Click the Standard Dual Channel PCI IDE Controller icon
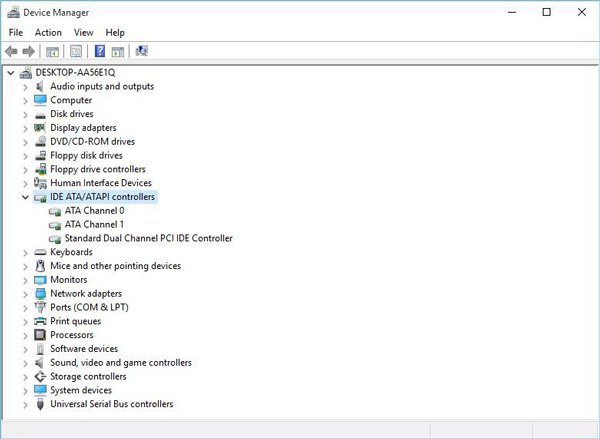Screen dimensions: 600x439 tap(55, 239)
